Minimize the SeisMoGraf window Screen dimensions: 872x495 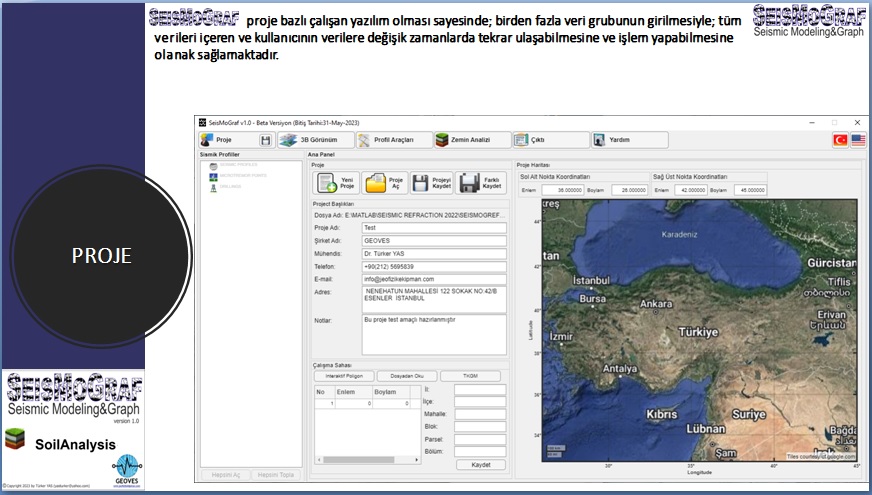tap(812, 123)
